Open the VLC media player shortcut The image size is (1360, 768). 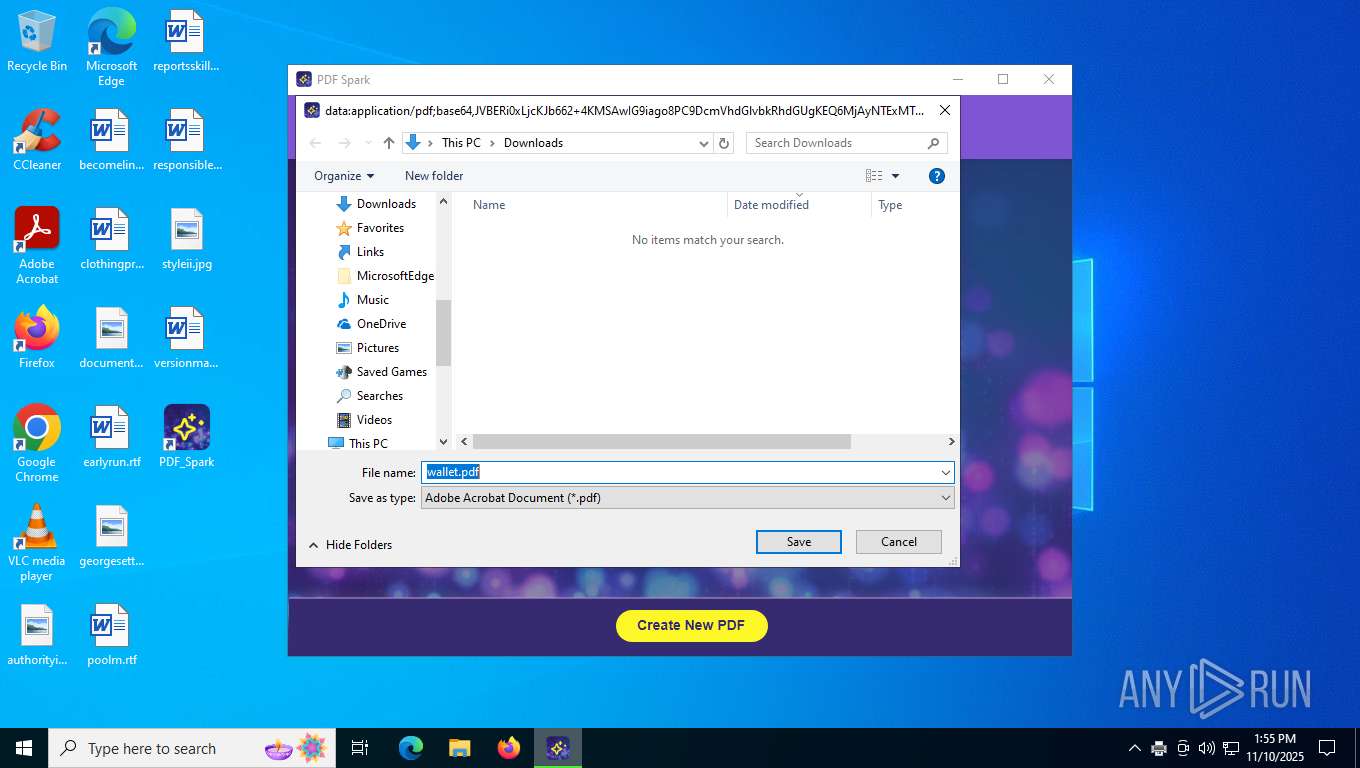pos(37,542)
